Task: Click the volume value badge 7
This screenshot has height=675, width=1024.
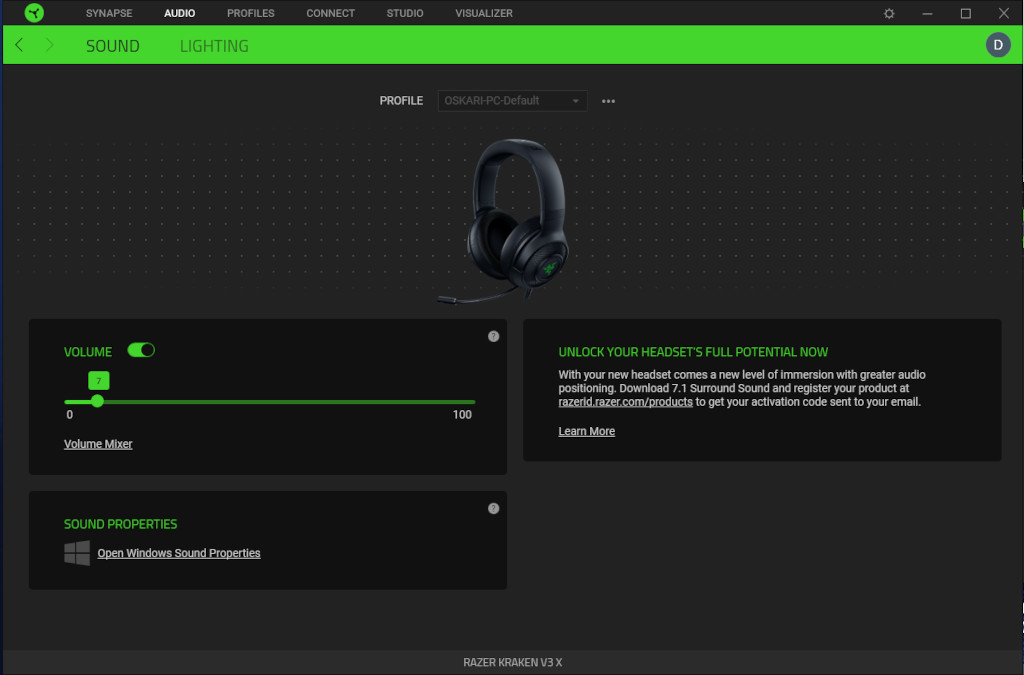Action: [x=99, y=381]
